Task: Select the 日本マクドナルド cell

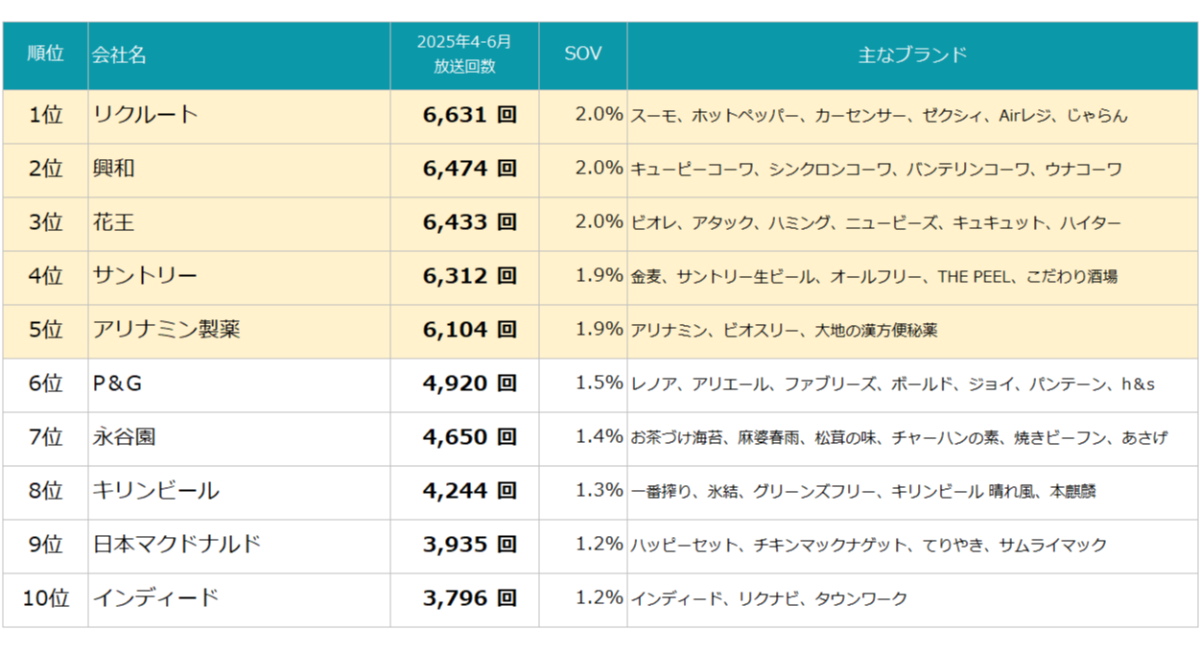Action: coord(177,545)
